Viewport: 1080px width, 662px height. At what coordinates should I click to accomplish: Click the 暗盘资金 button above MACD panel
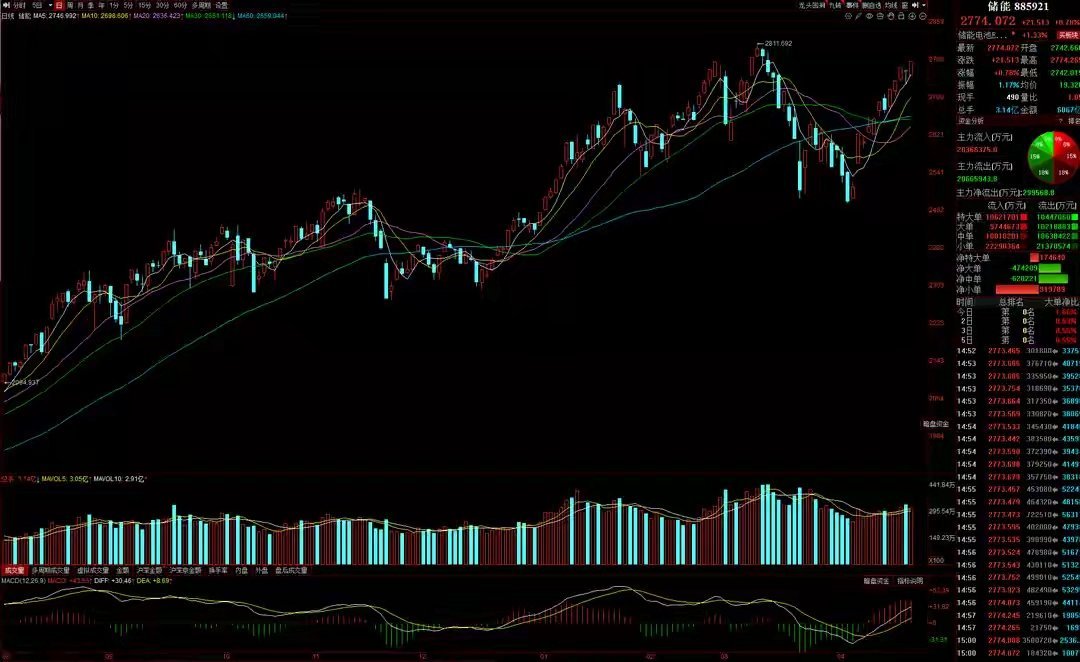point(876,581)
